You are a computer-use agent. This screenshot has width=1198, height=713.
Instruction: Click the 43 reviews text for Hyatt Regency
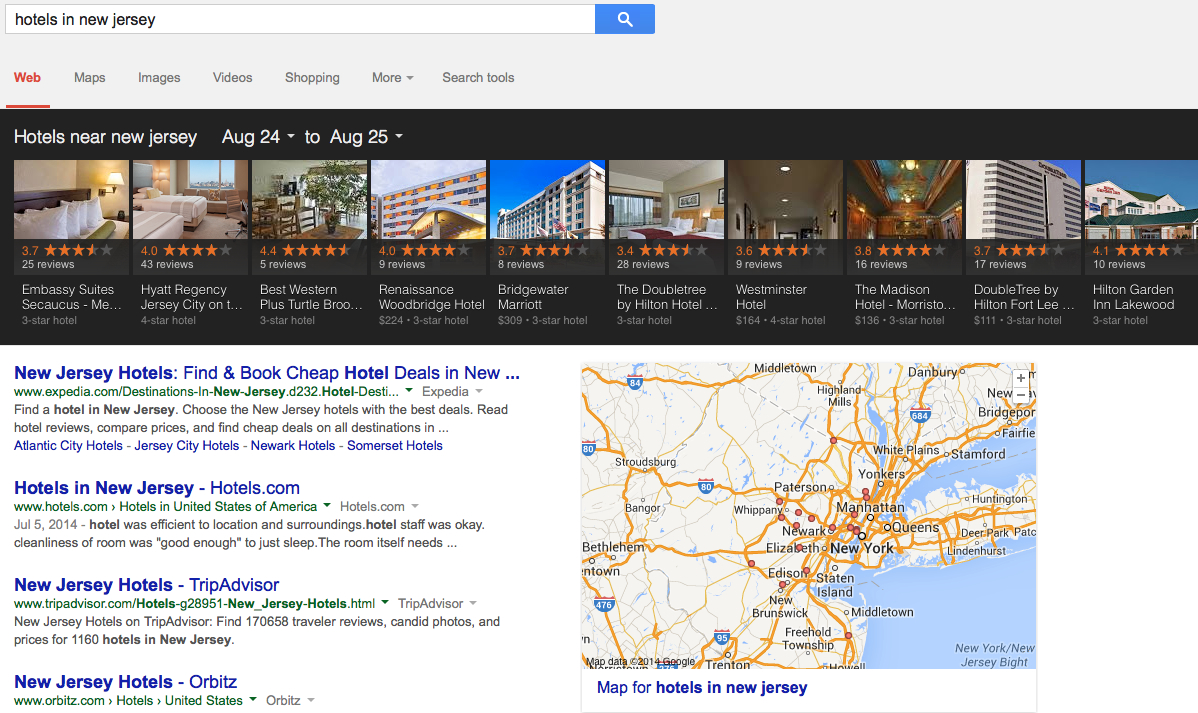[x=167, y=264]
